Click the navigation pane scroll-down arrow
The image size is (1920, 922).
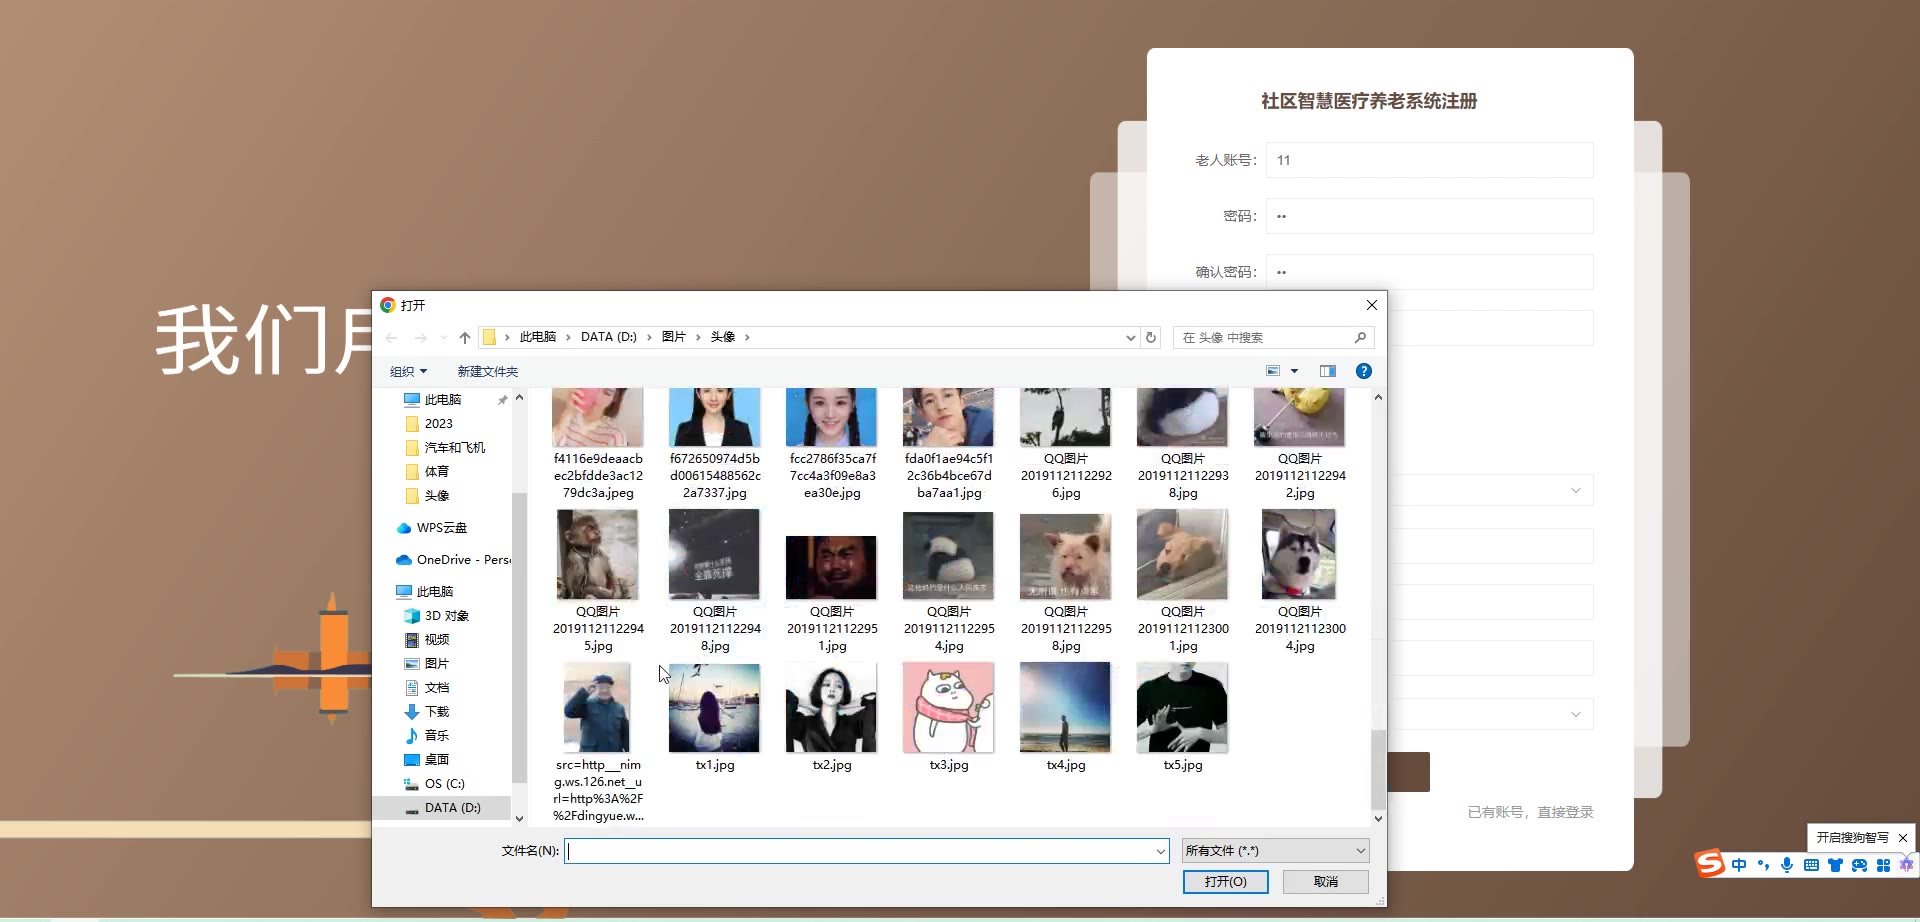tap(519, 818)
